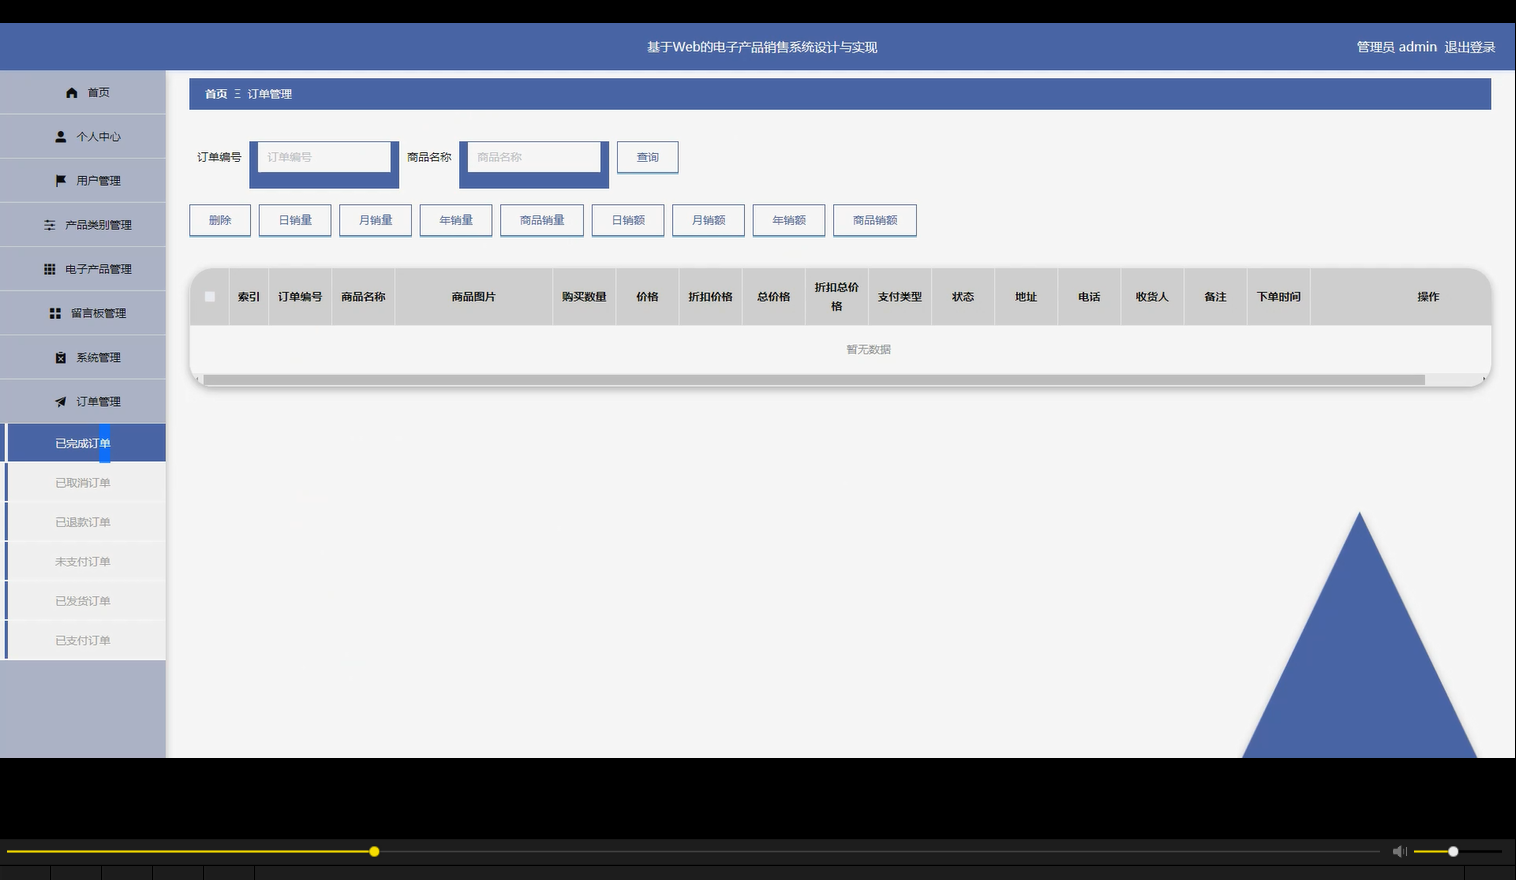Click the table horizontal scrollbar

point(814,380)
